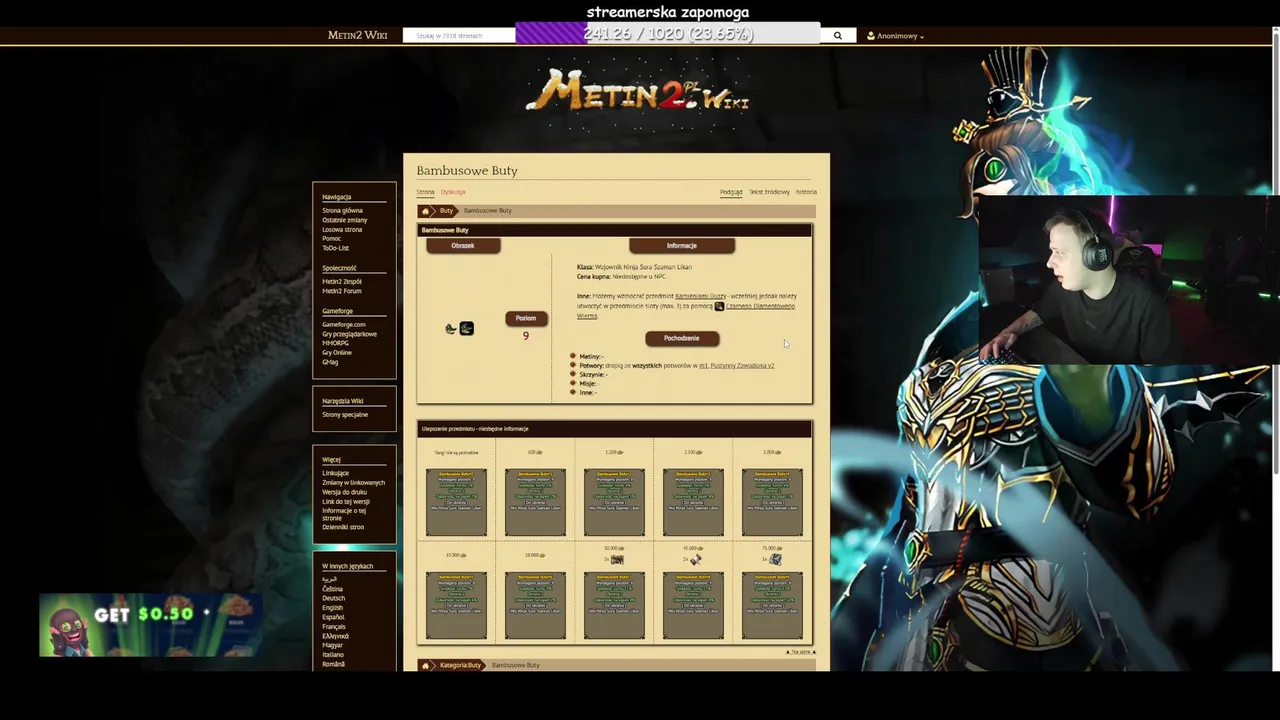The width and height of the screenshot is (1280, 720).
Task: Click the search magnifier icon in top bar
Action: coord(837,35)
